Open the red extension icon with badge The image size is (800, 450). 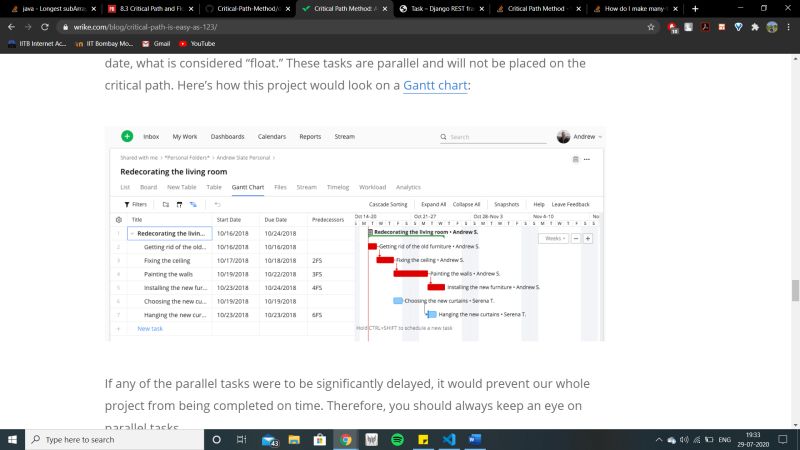point(672,28)
